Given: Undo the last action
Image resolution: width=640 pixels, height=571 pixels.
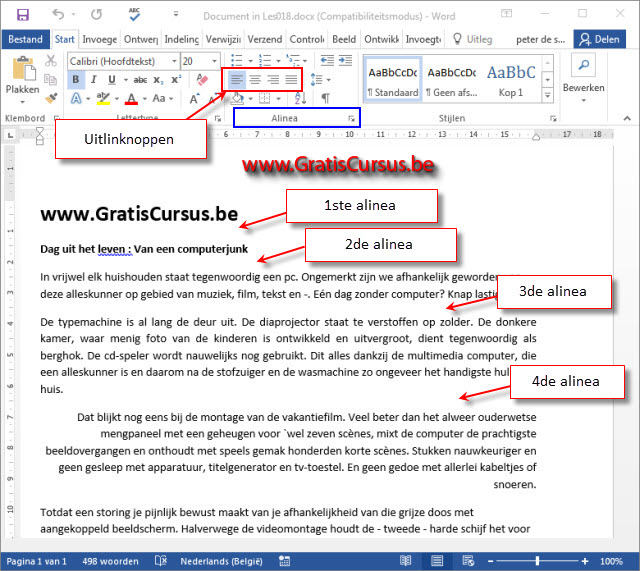Looking at the screenshot, I should (58, 15).
